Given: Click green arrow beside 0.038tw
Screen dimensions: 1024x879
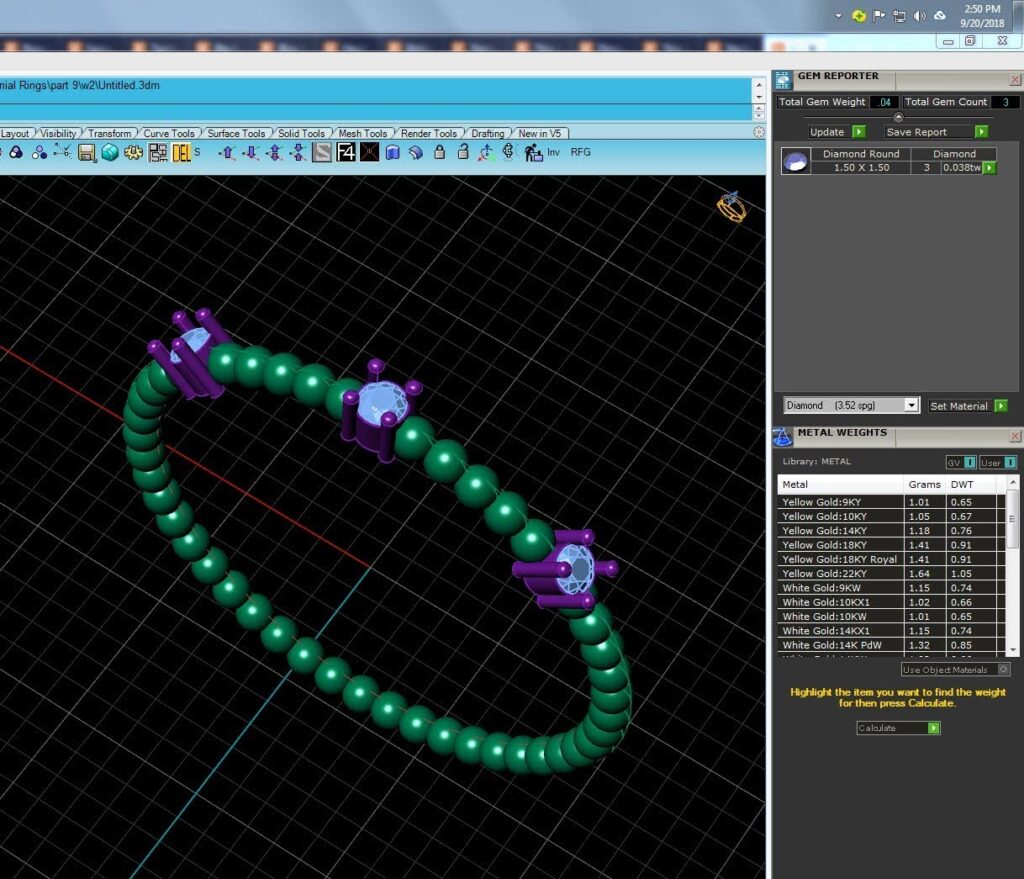Looking at the screenshot, I should tap(989, 168).
